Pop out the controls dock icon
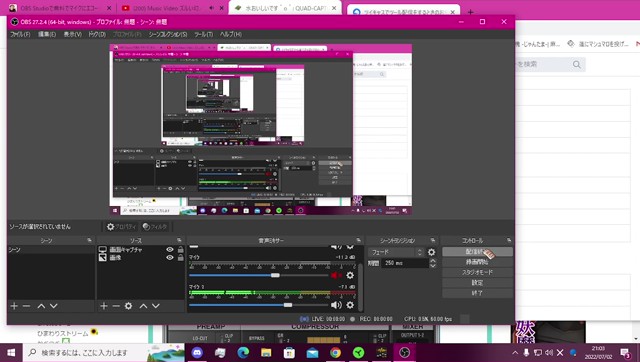Screen dimensions: 640x362 tap(509, 240)
